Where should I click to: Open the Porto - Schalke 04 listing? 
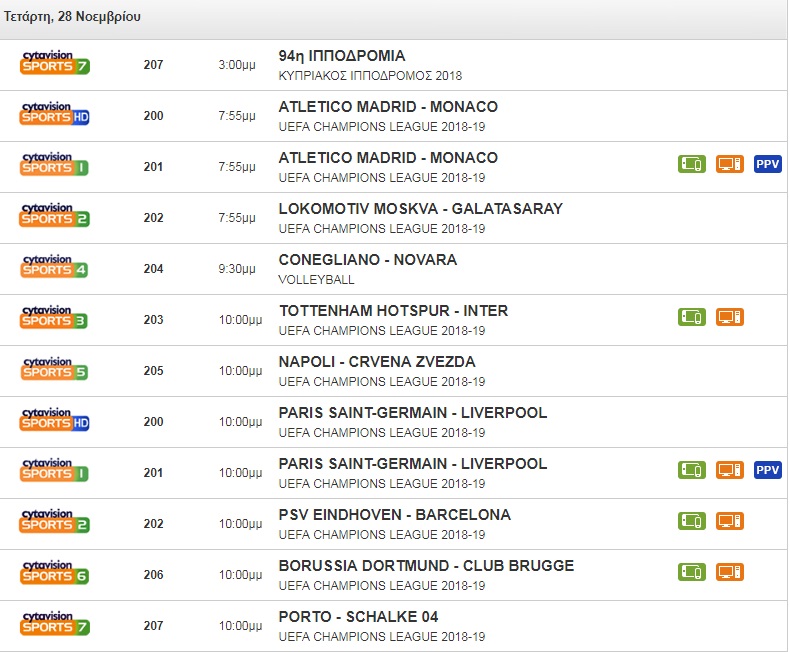358,617
